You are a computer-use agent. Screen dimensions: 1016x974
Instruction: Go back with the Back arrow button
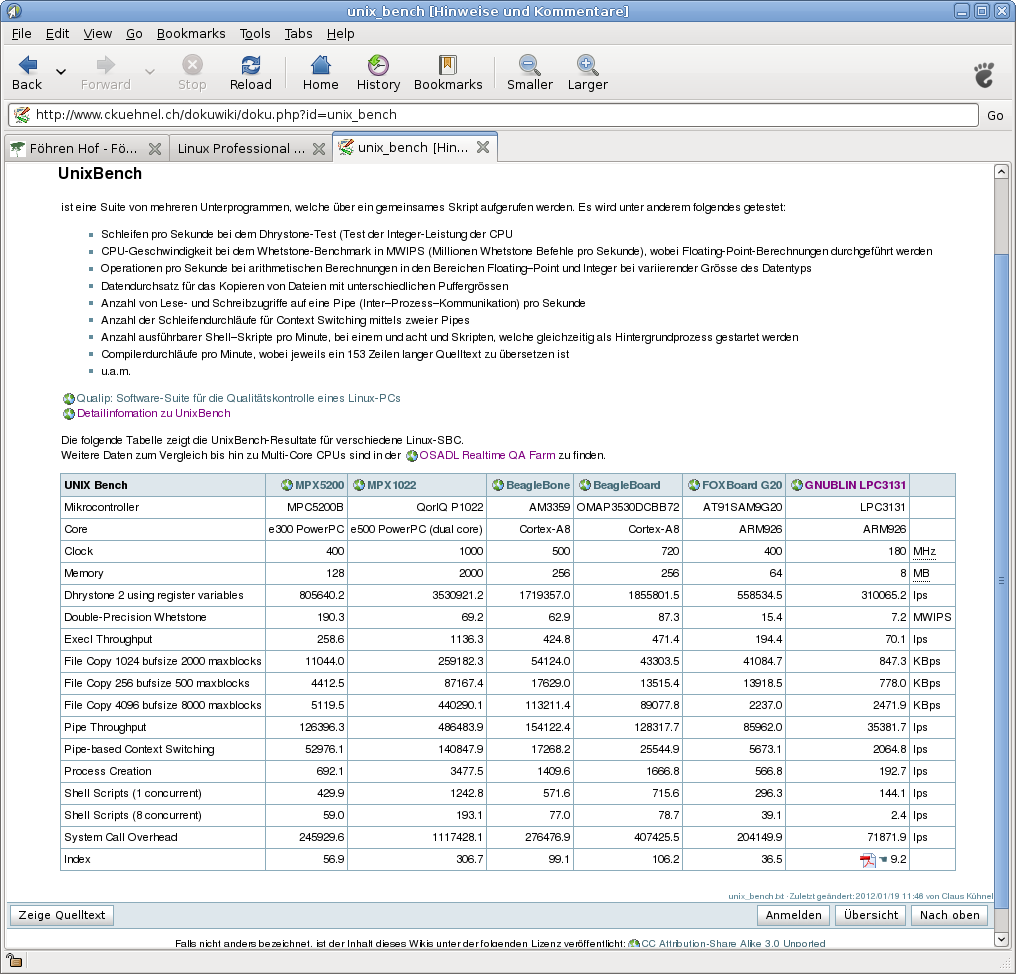click(27, 73)
